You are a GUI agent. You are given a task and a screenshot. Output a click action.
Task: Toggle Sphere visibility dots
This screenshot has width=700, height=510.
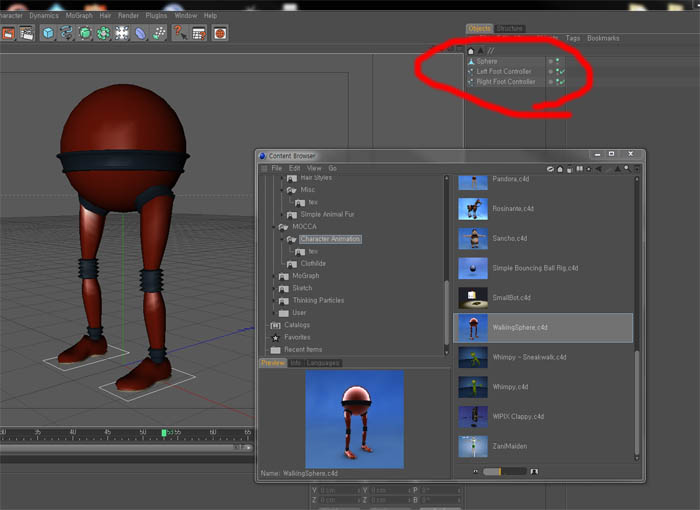pos(558,61)
